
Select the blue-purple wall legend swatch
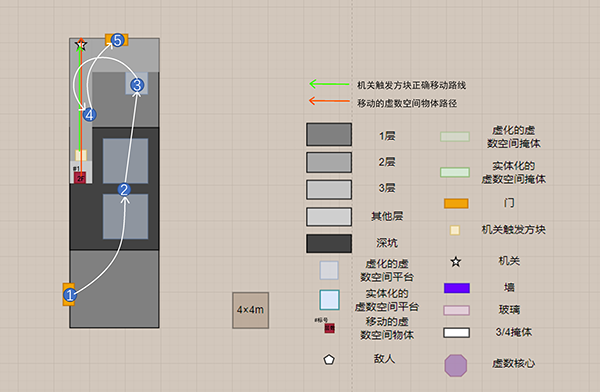[457, 288]
